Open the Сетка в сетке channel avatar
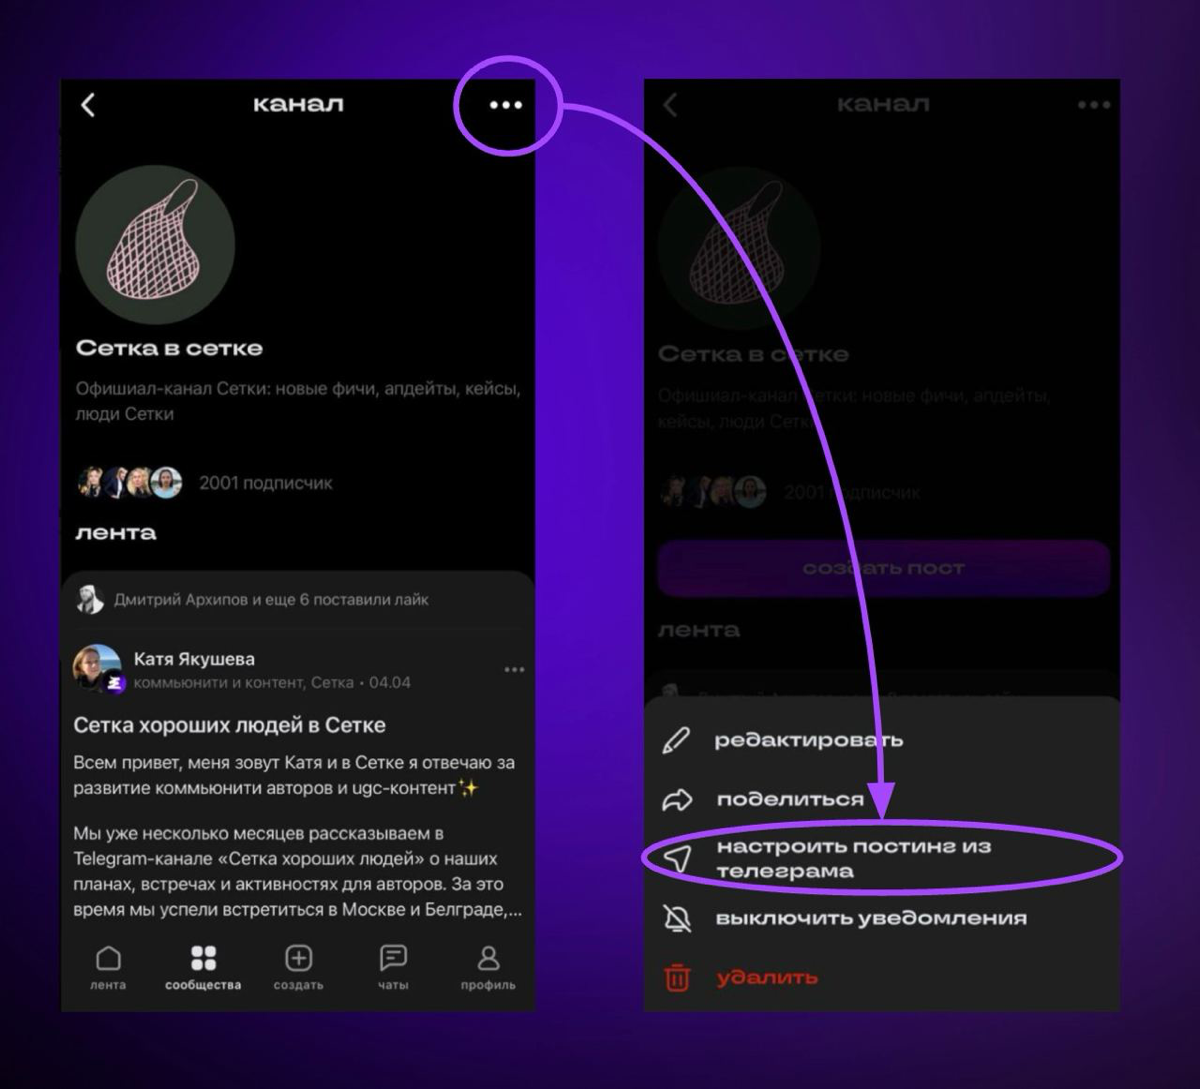Screen dimensions: 1200x1089 [x=155, y=245]
